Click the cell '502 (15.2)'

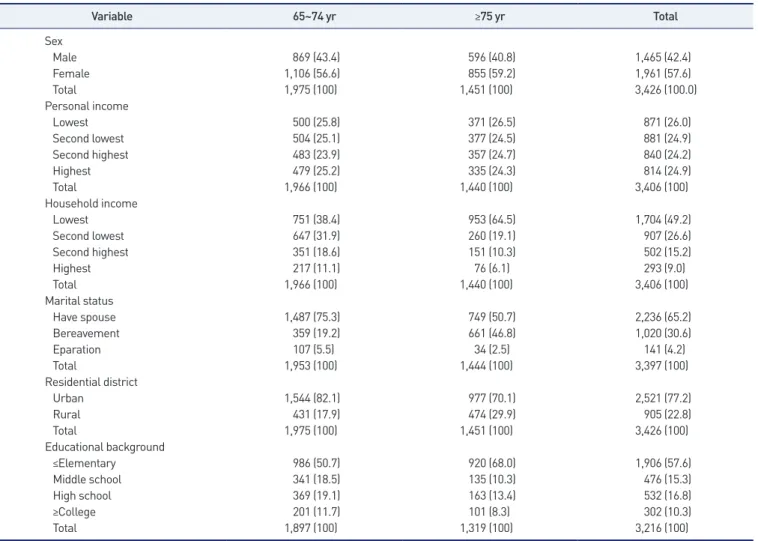pyautogui.click(x=667, y=252)
